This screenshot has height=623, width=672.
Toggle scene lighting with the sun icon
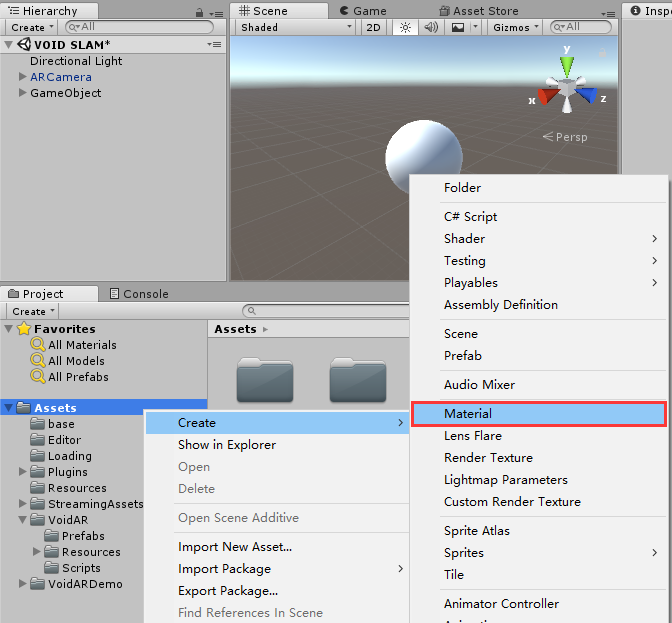(x=406, y=28)
